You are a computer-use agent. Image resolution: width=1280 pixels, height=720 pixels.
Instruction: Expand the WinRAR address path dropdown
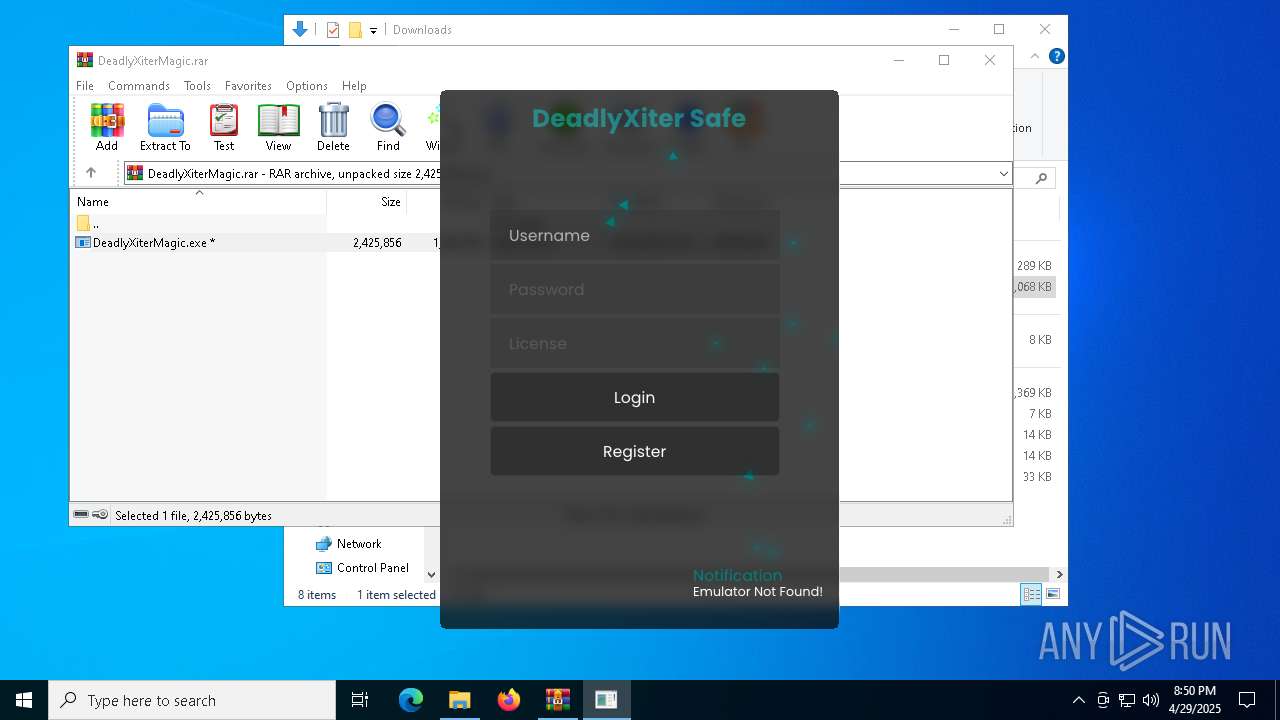[x=1003, y=174]
